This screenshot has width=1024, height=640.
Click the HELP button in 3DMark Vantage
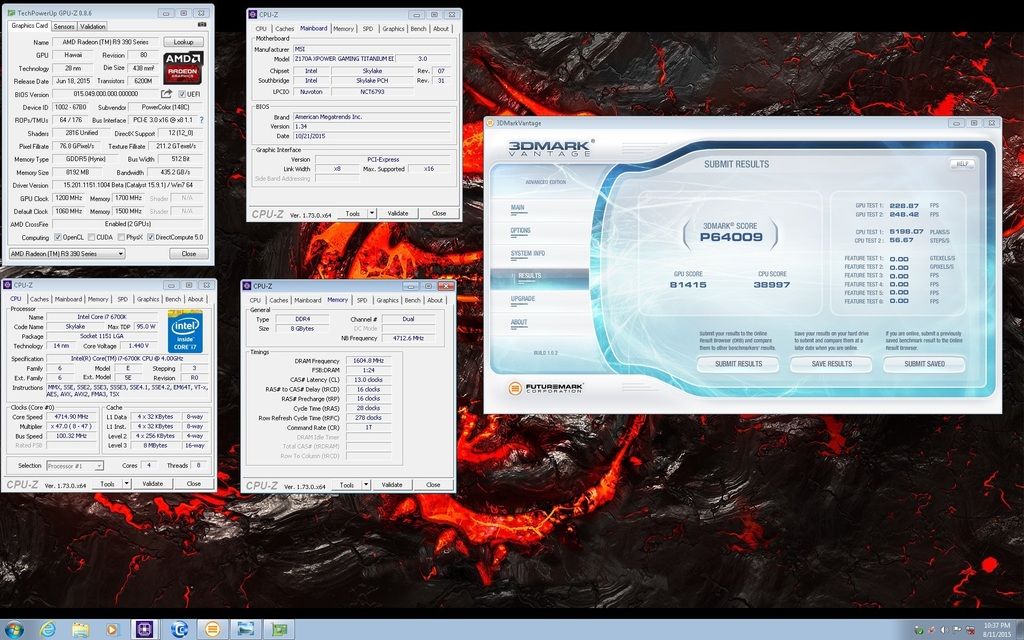[x=962, y=164]
